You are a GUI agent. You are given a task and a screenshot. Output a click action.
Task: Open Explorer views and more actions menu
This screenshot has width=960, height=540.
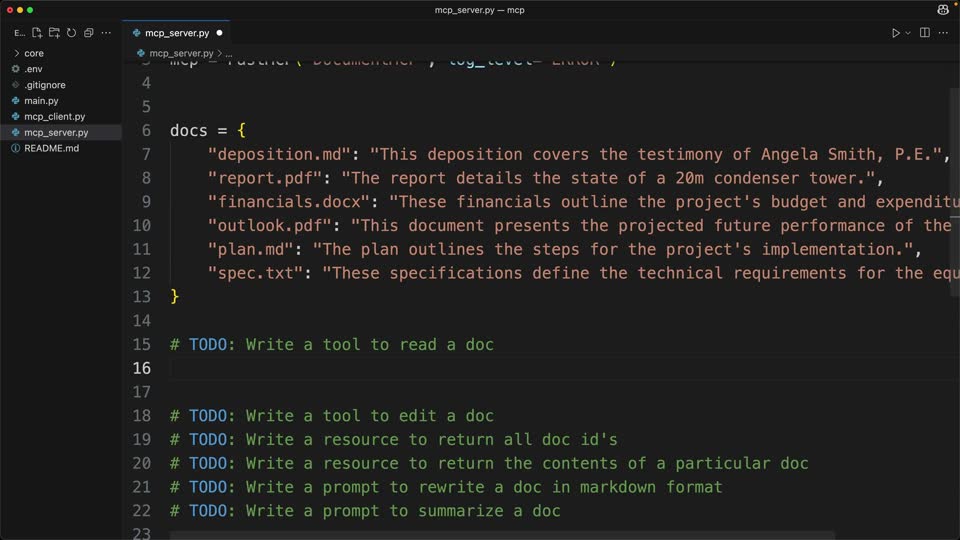pos(106,32)
